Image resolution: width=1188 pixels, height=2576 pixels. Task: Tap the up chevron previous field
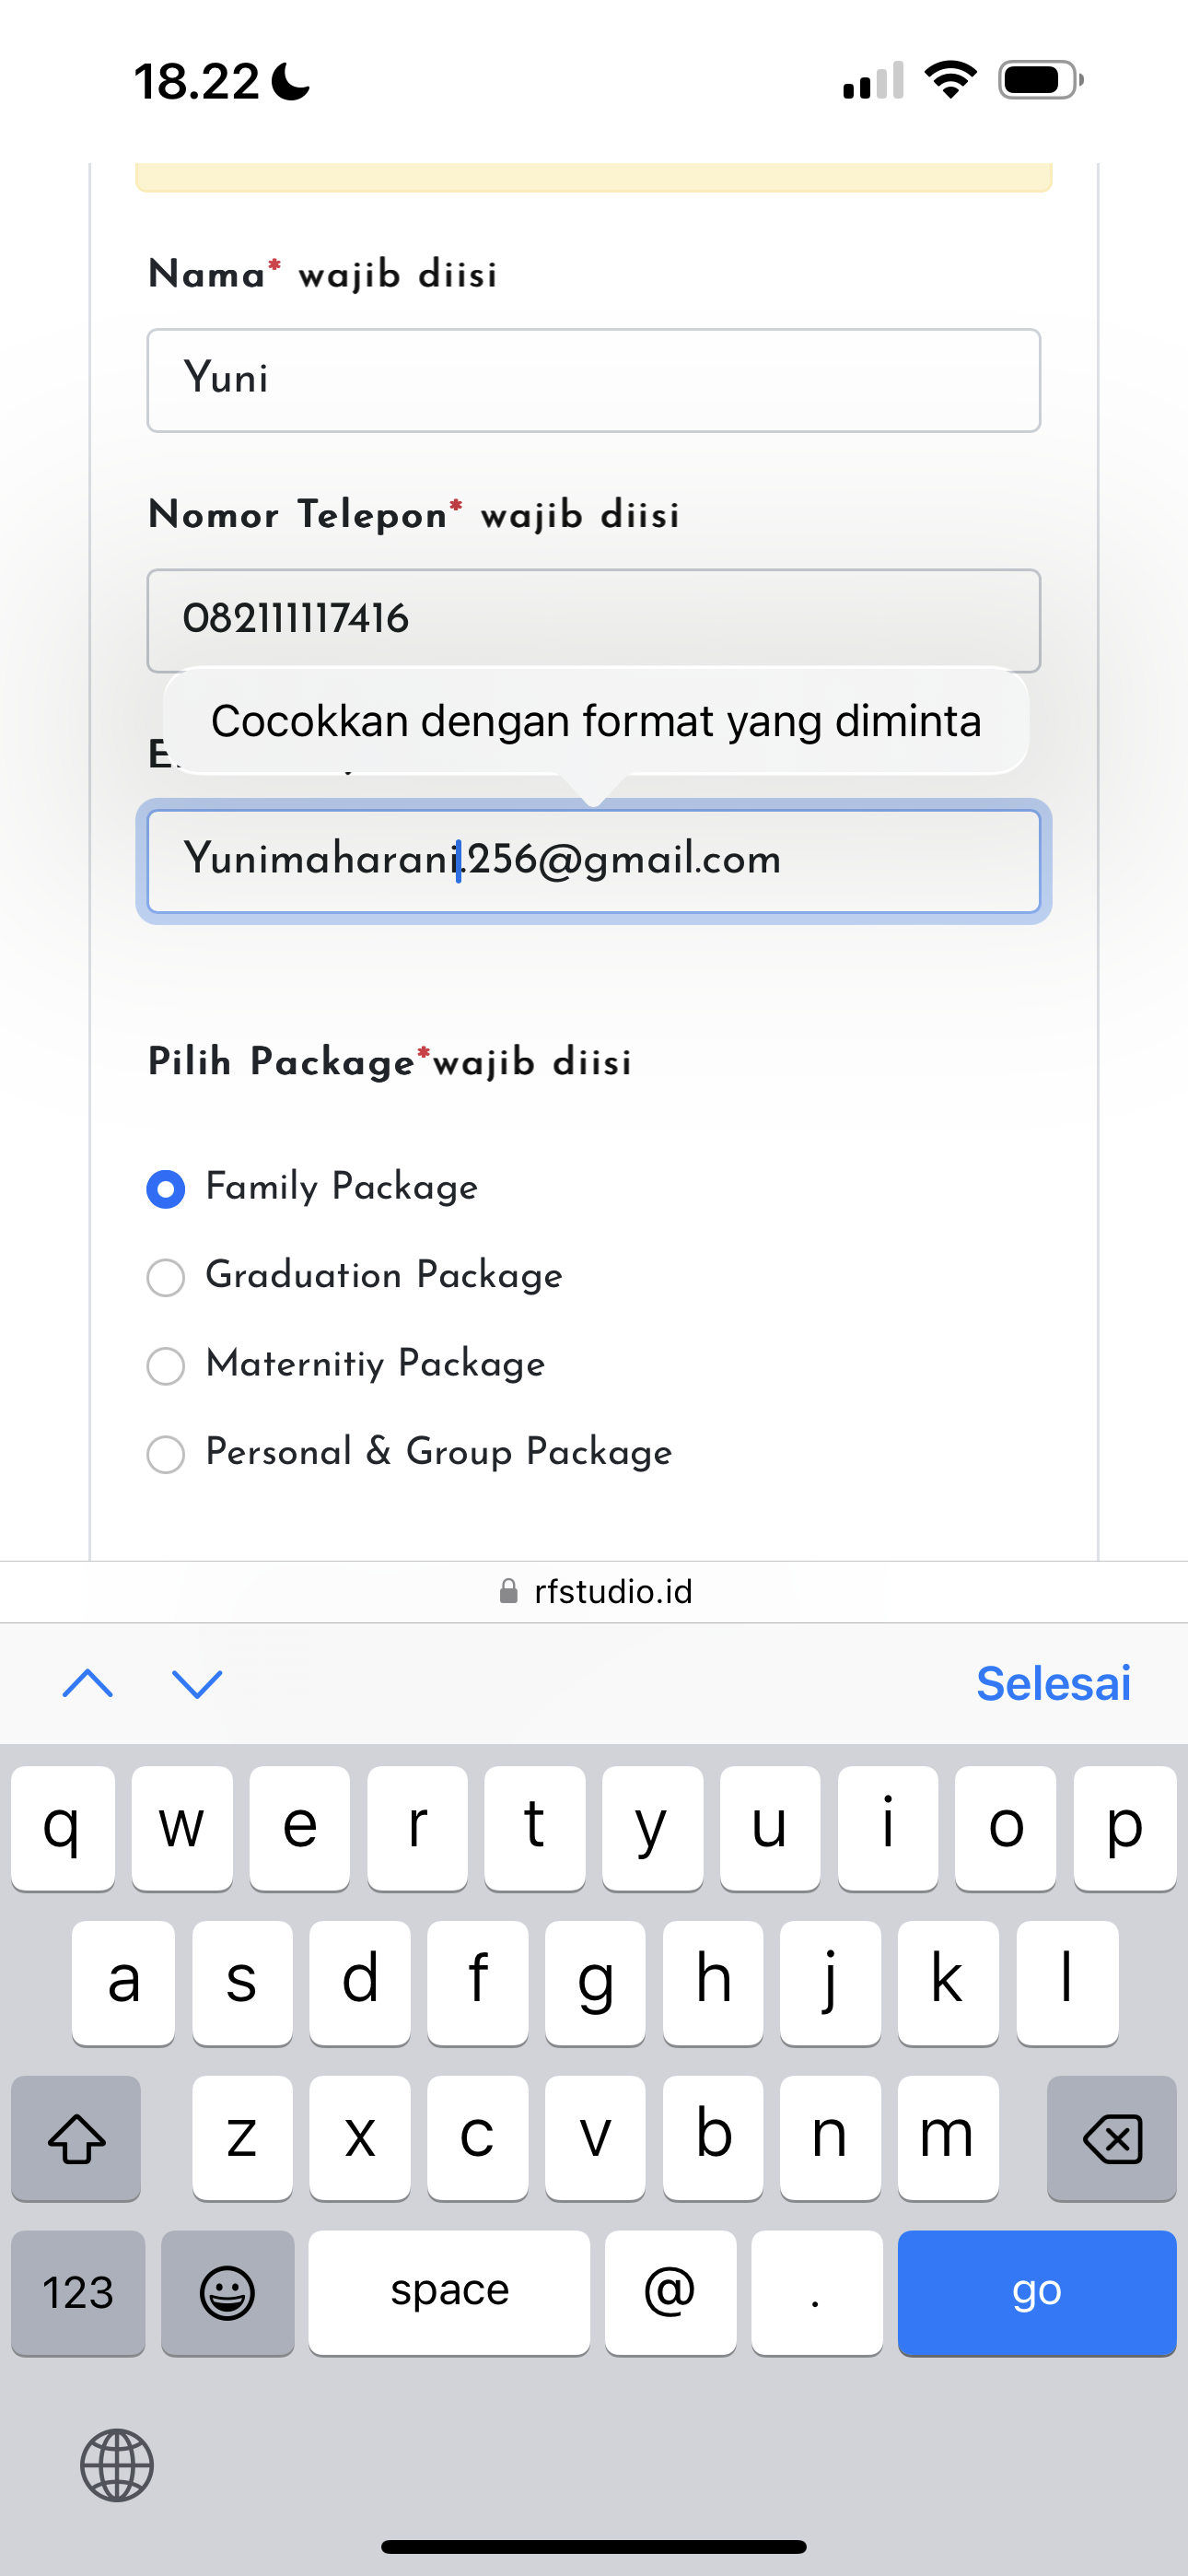coord(88,1683)
